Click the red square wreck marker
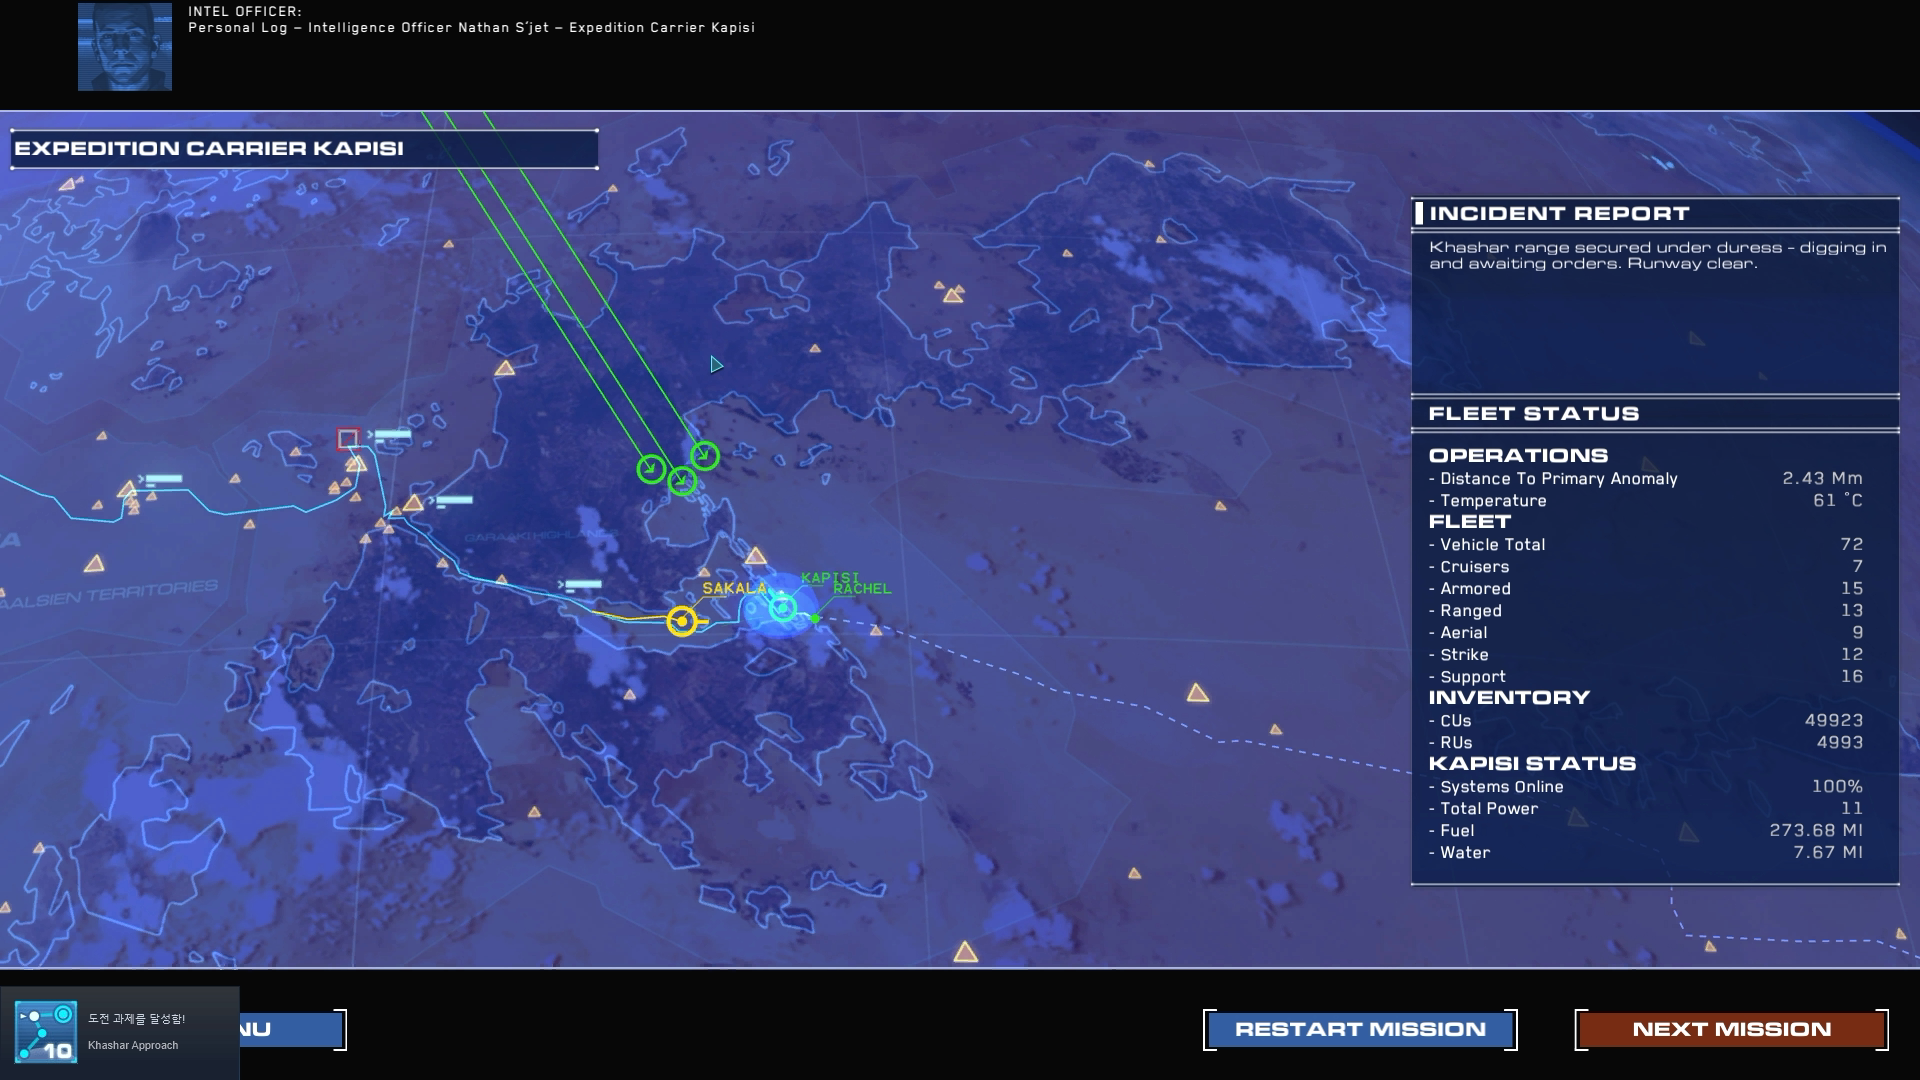 pos(347,438)
